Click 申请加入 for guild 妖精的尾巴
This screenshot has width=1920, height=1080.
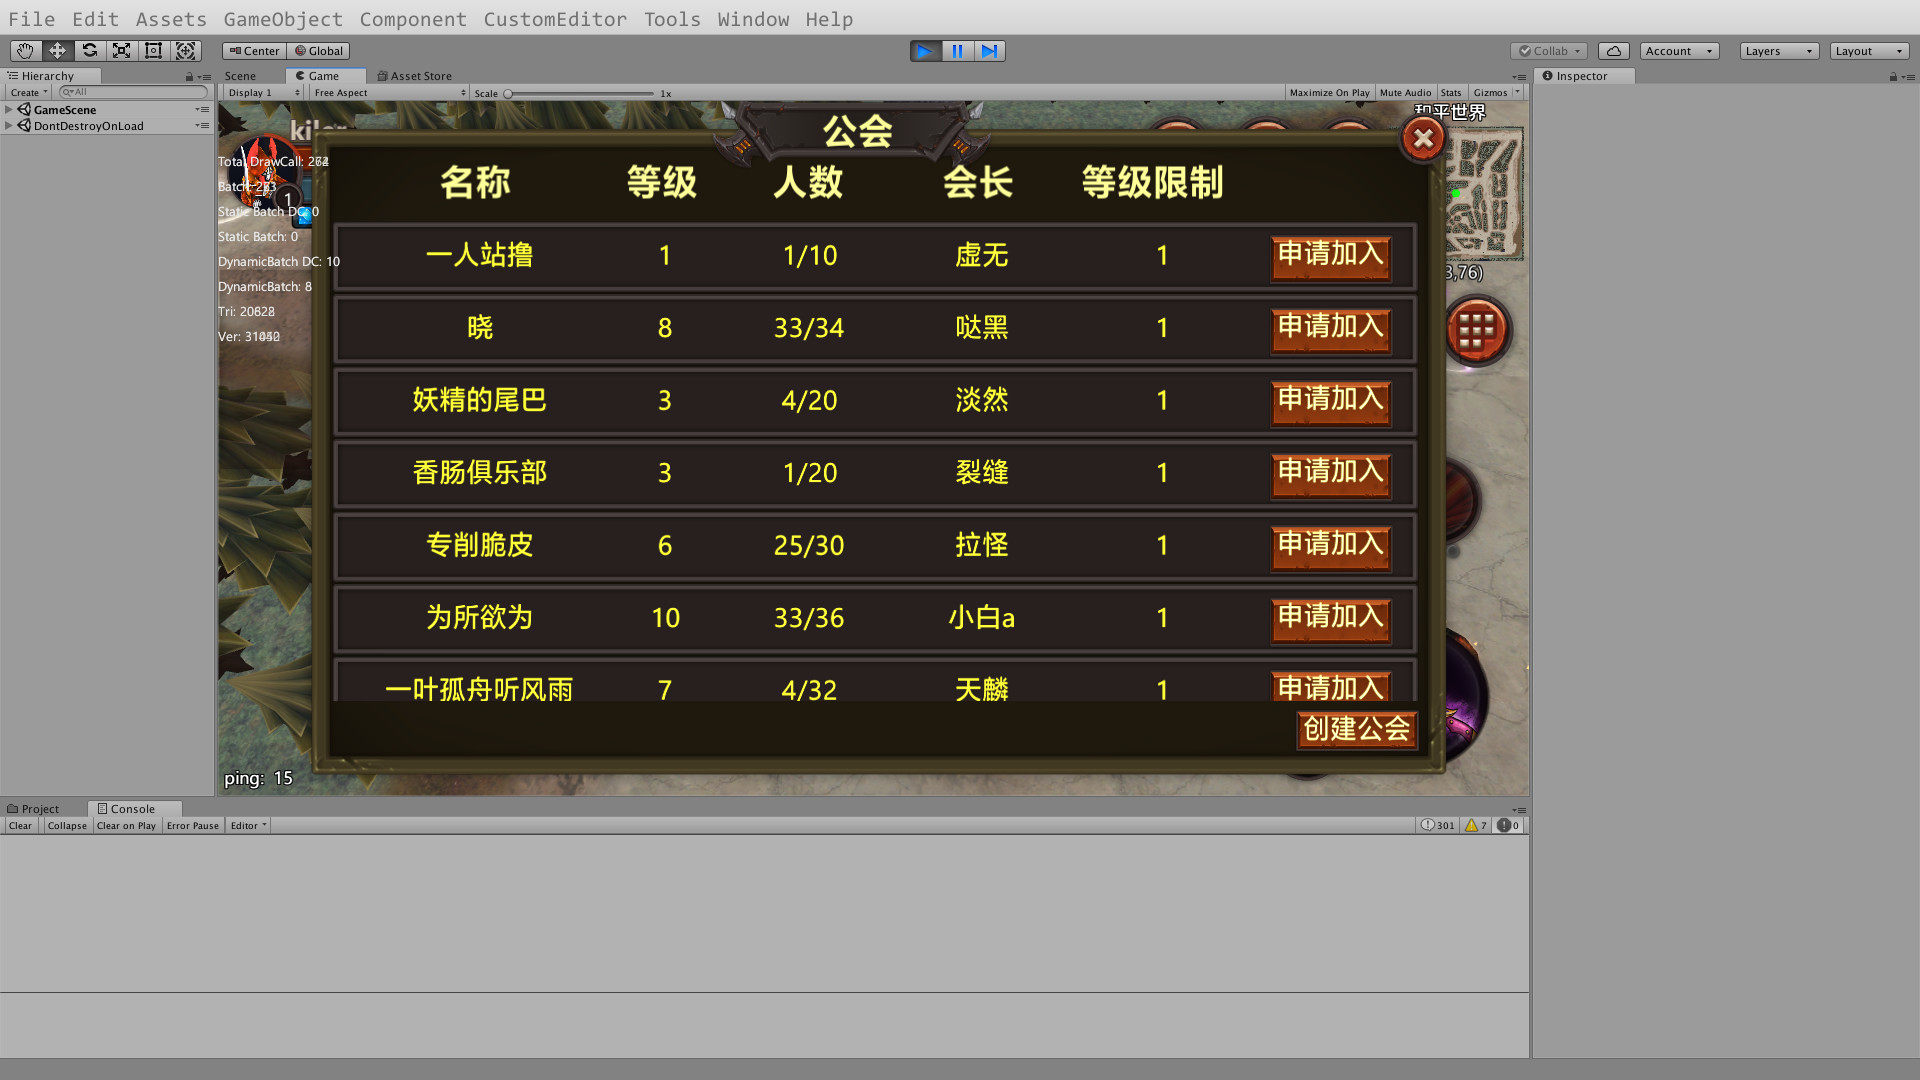[1330, 400]
